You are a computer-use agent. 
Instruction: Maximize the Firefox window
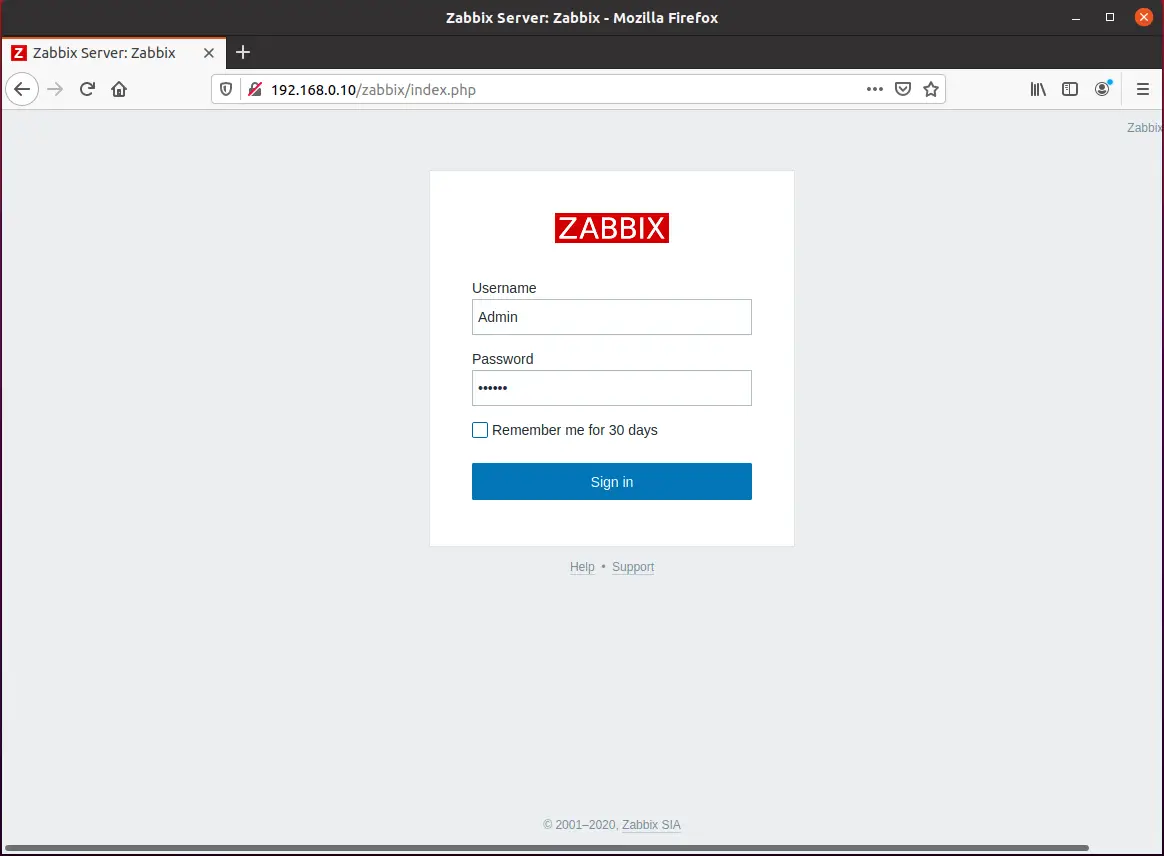(1110, 18)
